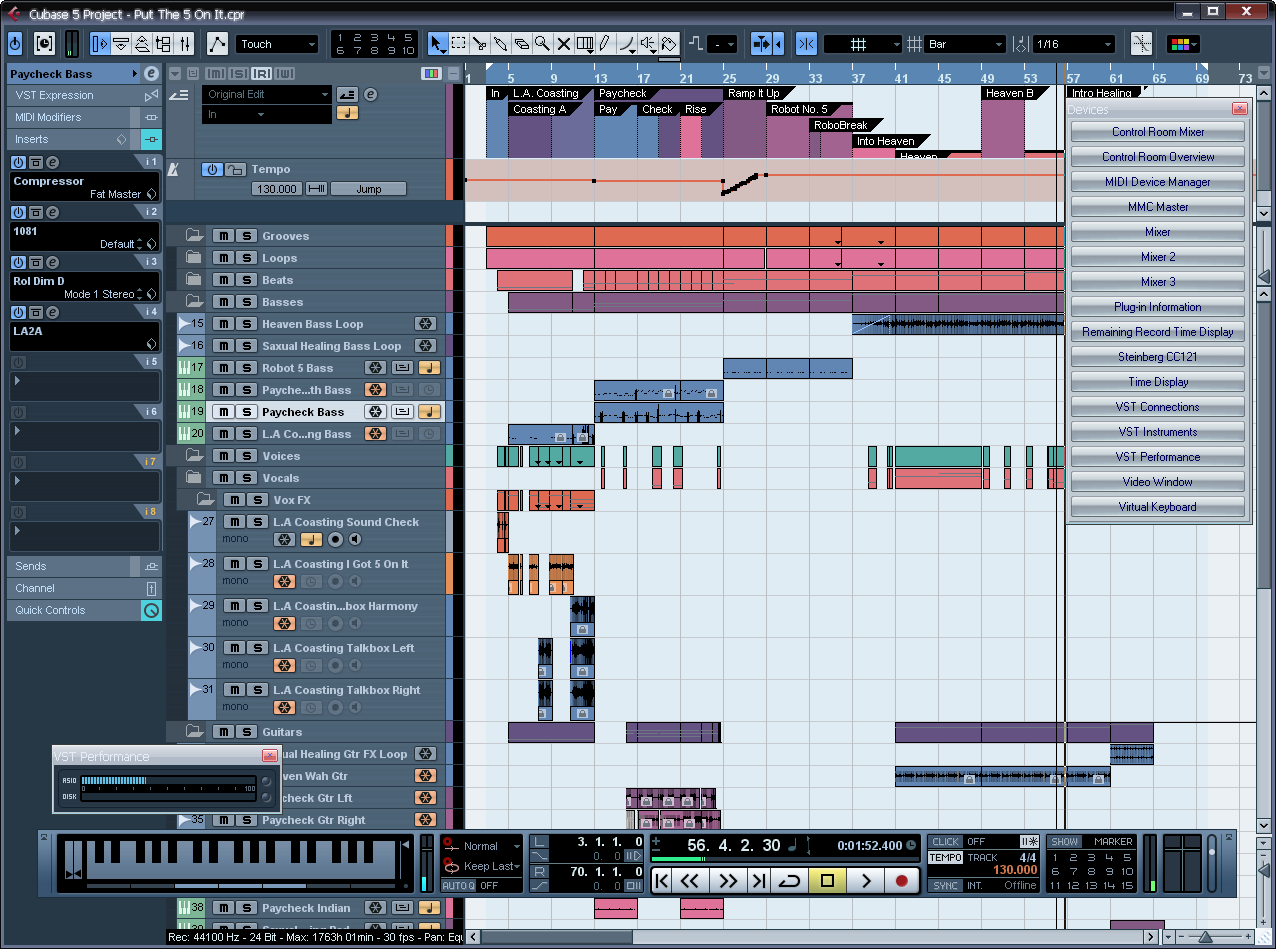Click the Quick Controls power icon
This screenshot has height=949, width=1276.
pyautogui.click(x=151, y=610)
